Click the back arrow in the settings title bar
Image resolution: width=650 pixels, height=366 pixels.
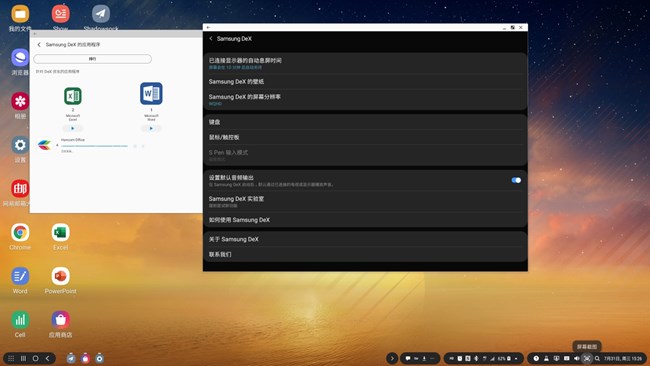[209, 27]
